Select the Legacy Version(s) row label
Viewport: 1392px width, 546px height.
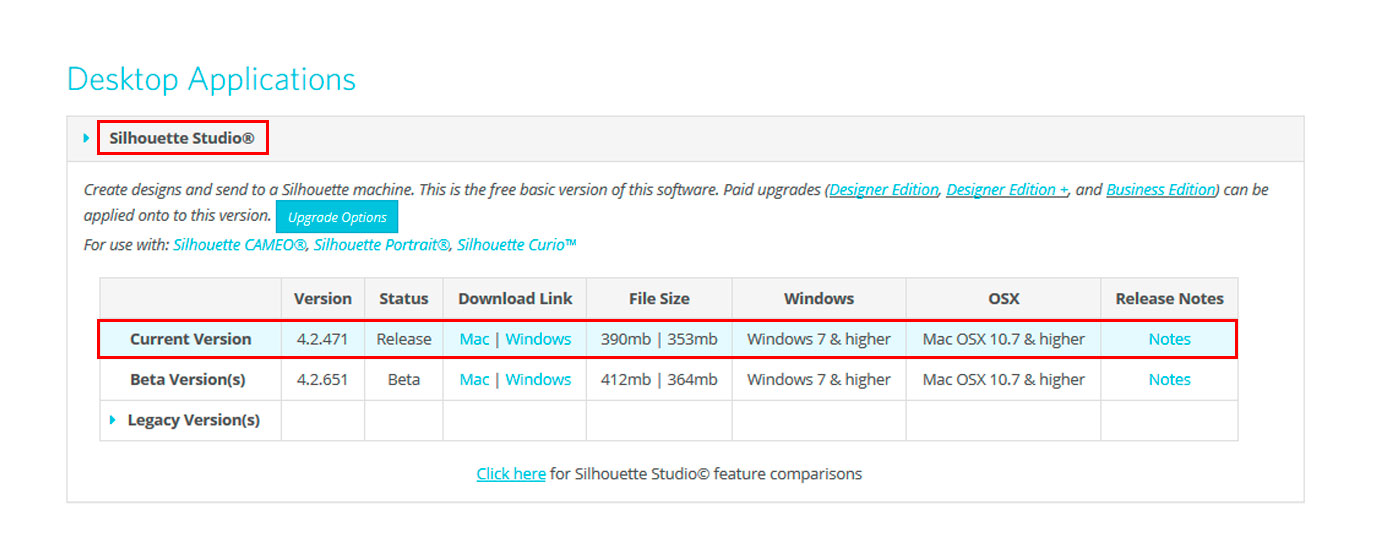[x=193, y=420]
